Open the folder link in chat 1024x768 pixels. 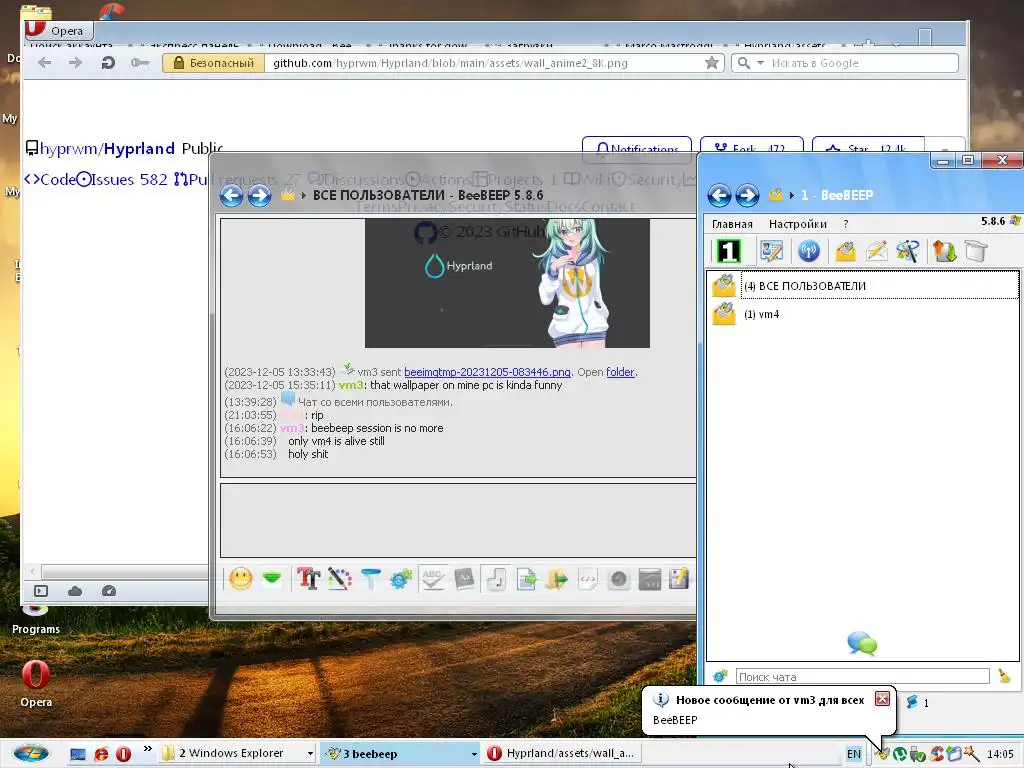coord(620,372)
